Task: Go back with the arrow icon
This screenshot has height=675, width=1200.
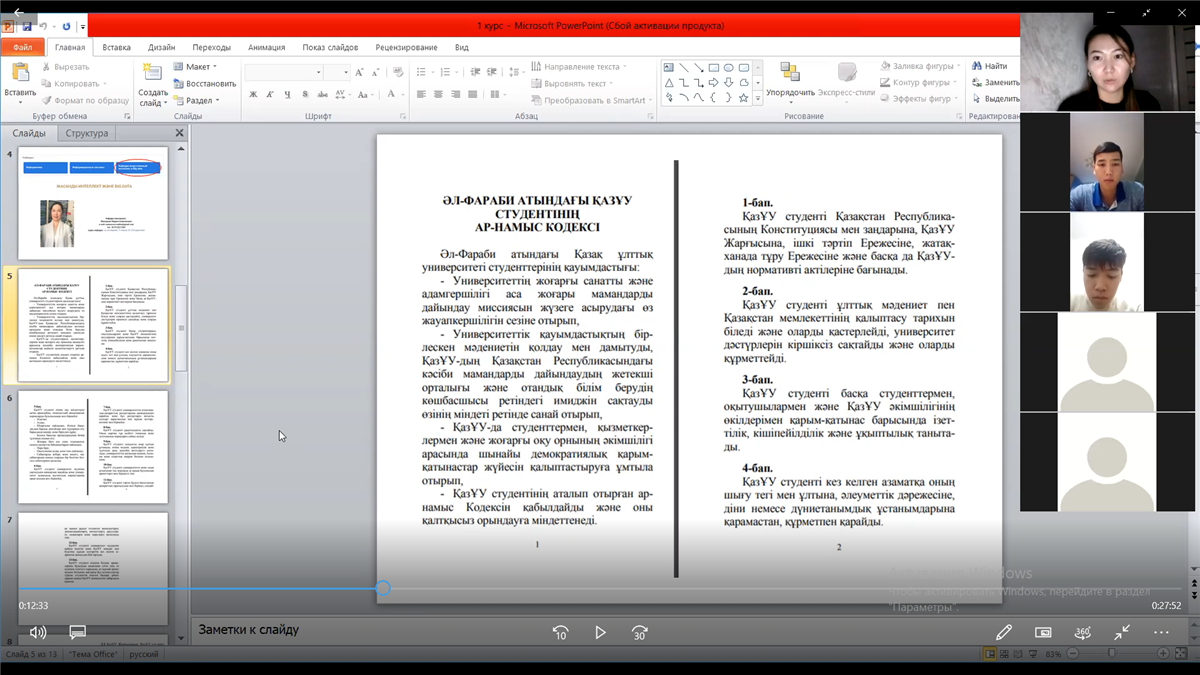Action: click(x=17, y=12)
